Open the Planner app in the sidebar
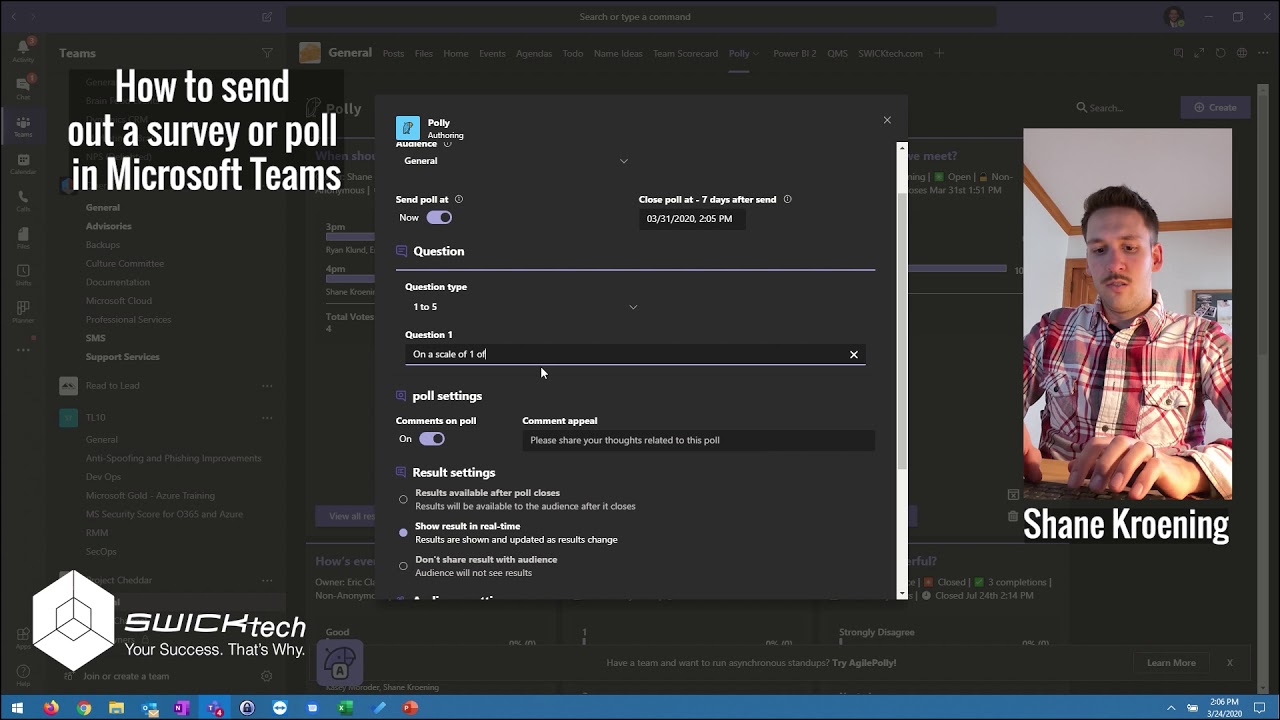Screen dimensions: 1280x720 (23, 311)
